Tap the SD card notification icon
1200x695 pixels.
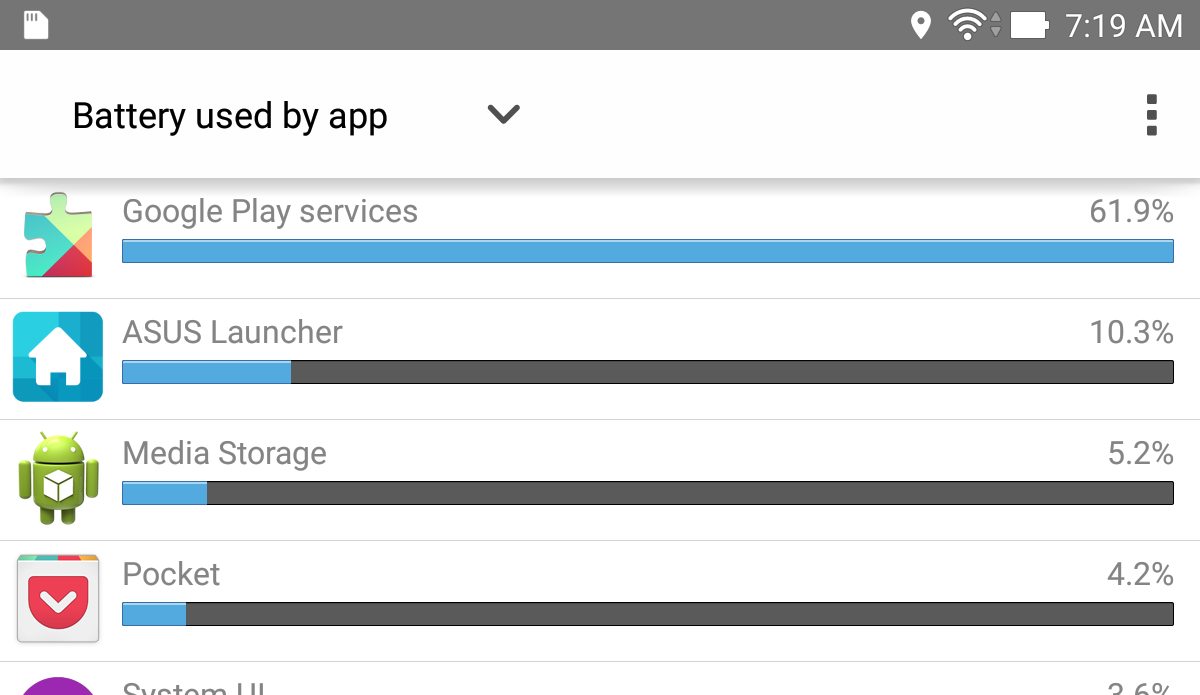(36, 25)
